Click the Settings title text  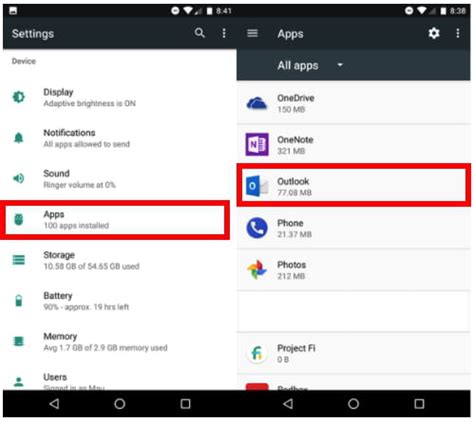click(x=33, y=34)
